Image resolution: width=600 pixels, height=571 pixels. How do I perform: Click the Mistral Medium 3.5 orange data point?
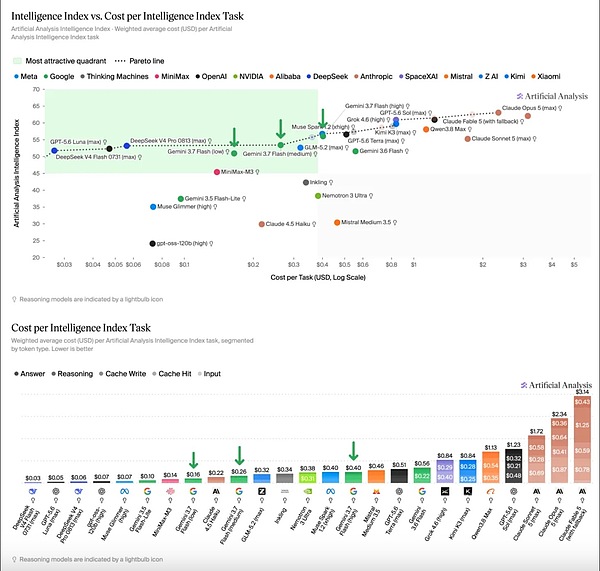(x=337, y=222)
